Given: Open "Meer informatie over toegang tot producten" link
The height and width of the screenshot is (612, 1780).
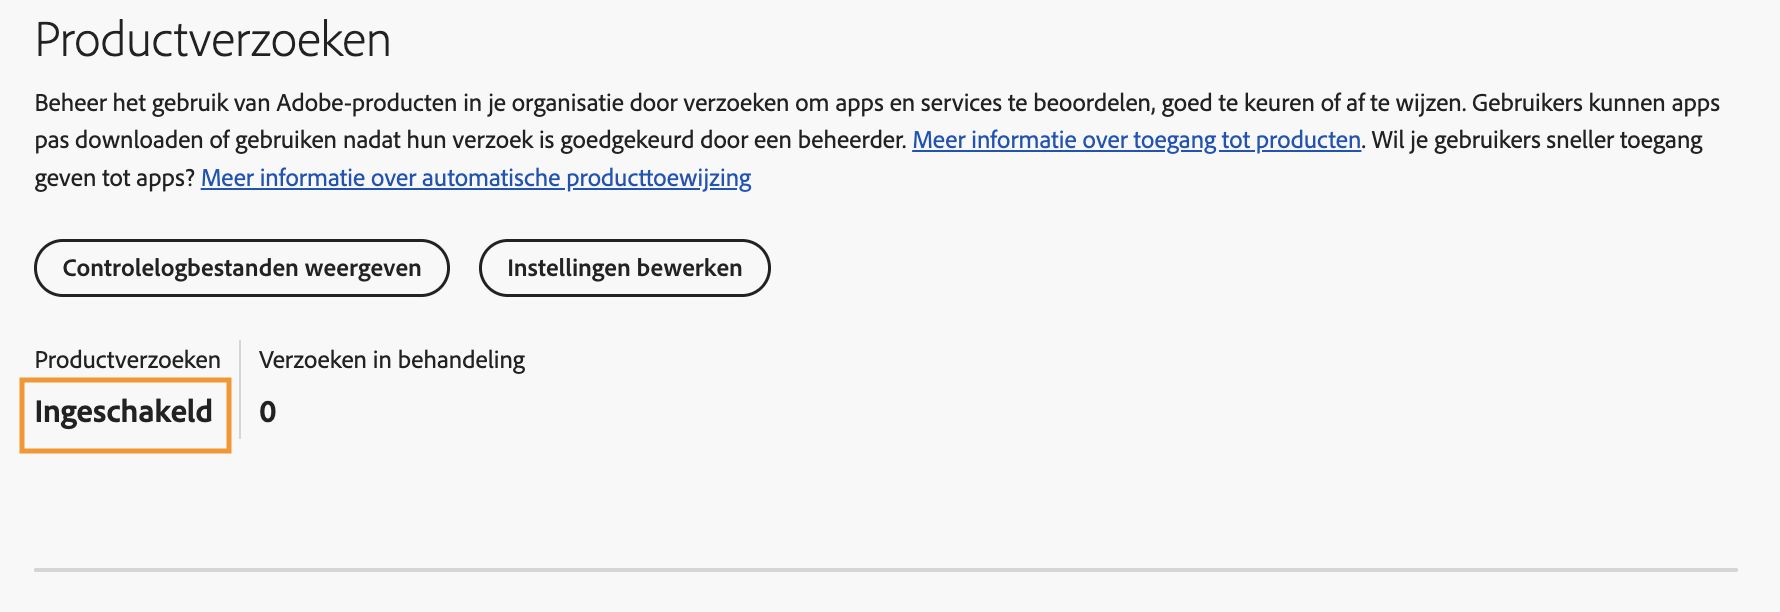Looking at the screenshot, I should 1138,140.
